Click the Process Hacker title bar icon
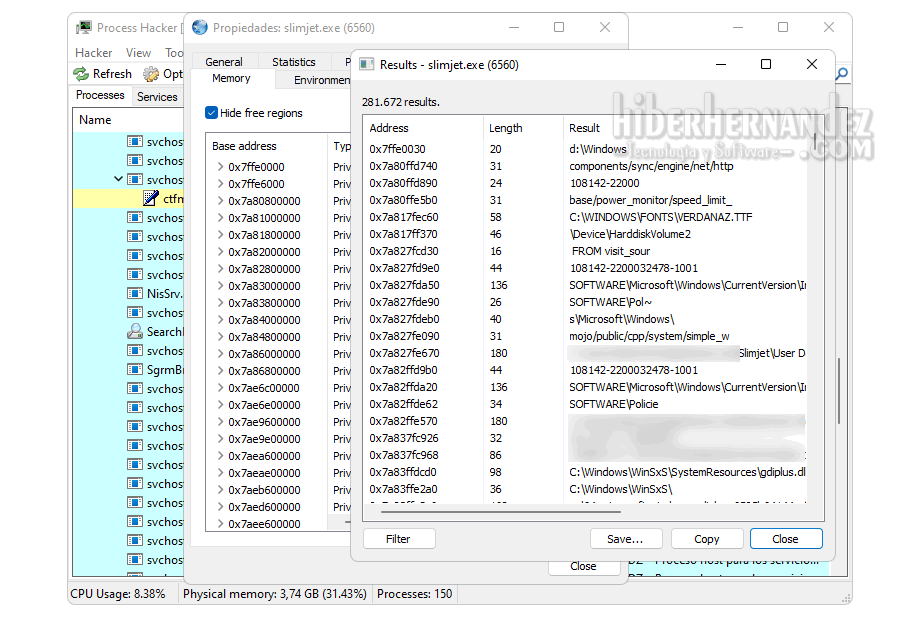Screen dimensions: 918x622 click(84, 28)
